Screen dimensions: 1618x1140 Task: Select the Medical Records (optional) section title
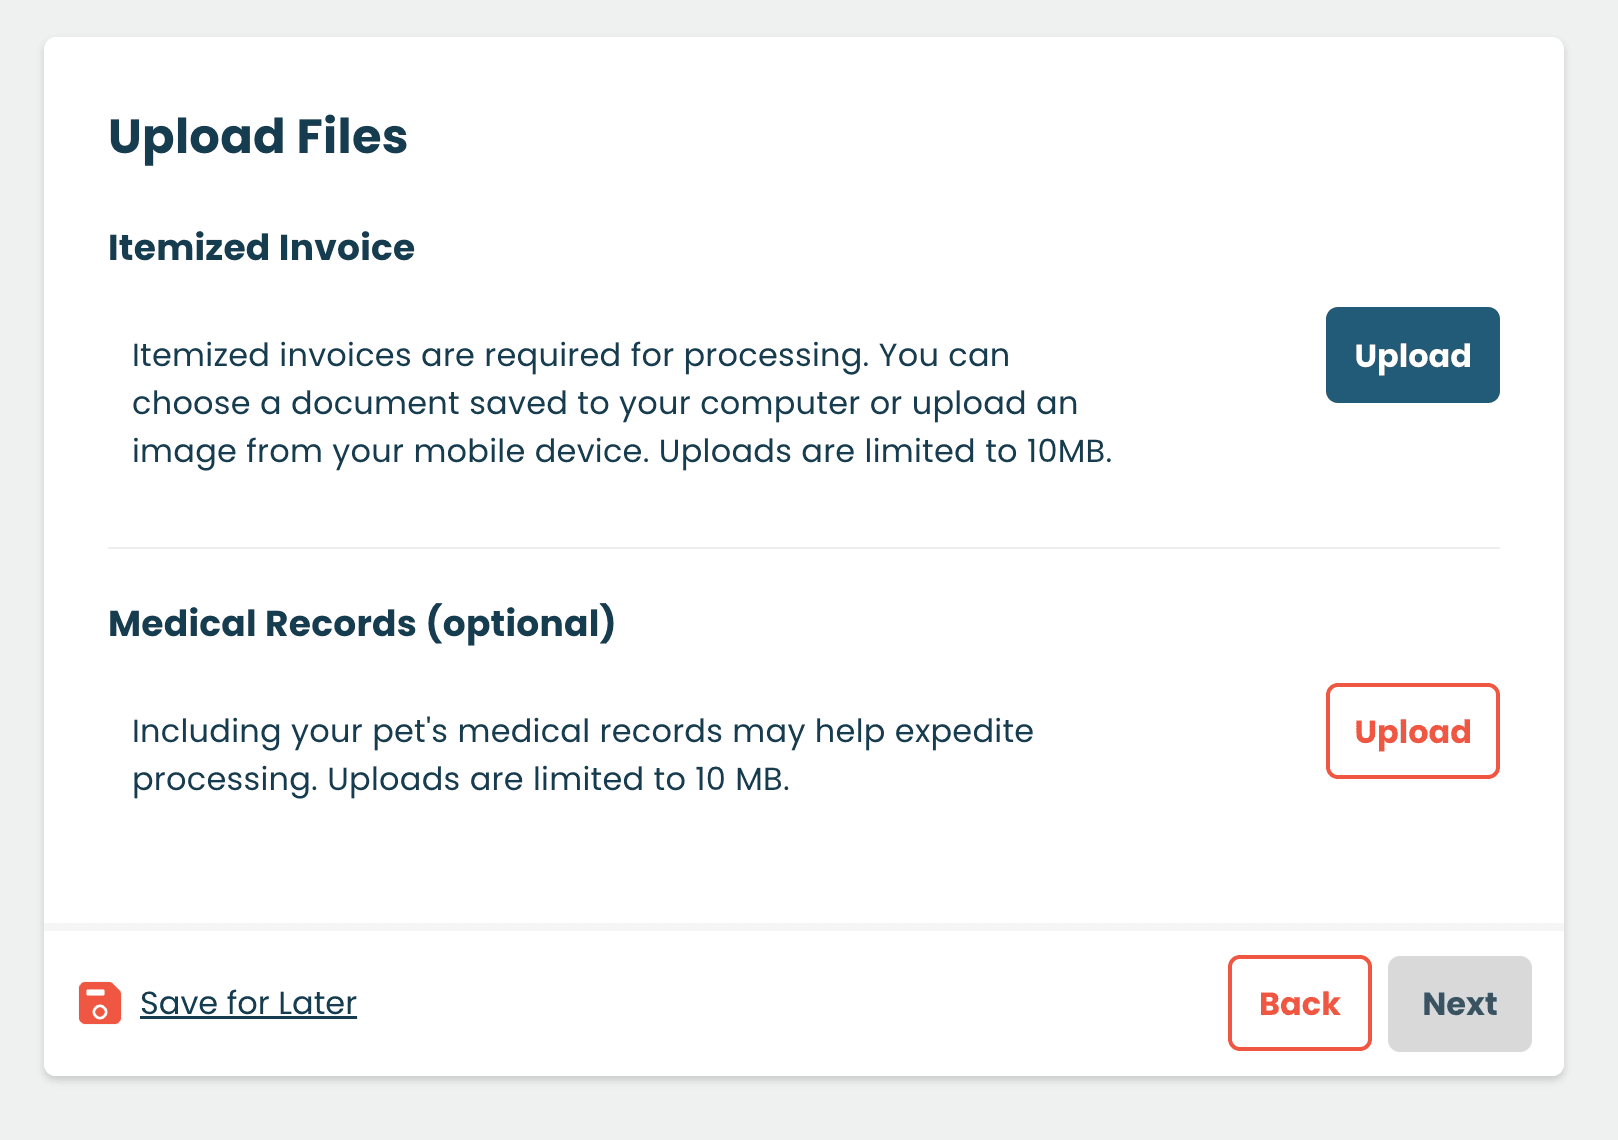point(362,623)
